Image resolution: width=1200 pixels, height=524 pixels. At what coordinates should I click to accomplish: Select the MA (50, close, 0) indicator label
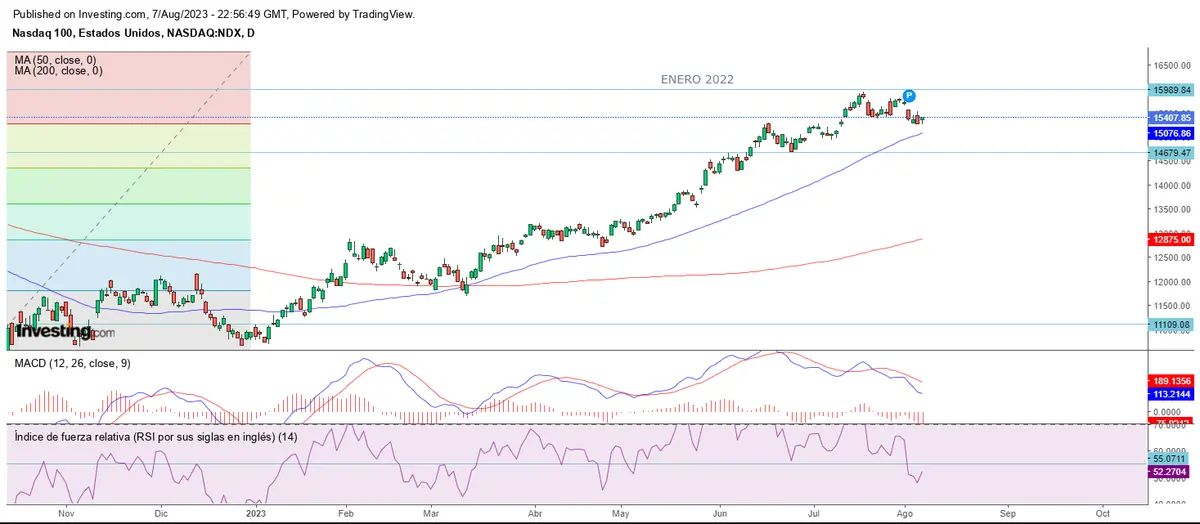click(58, 60)
